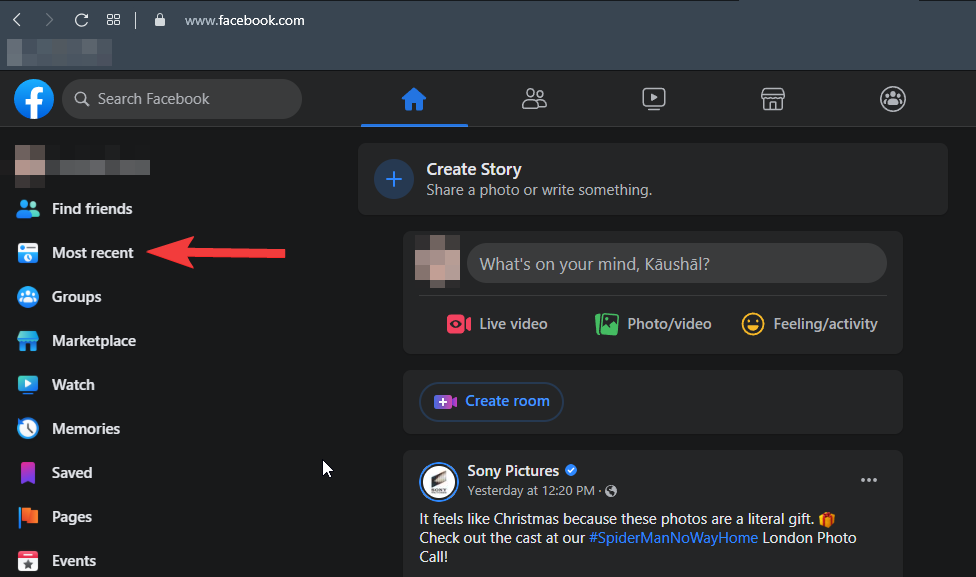Open Saved items in sidebar

72,473
